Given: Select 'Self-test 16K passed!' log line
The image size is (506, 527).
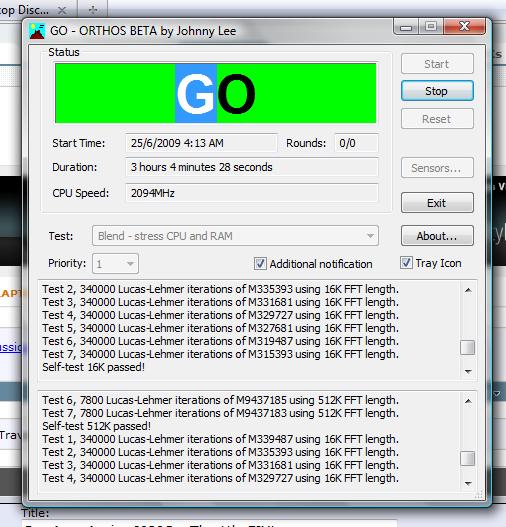Looking at the screenshot, I should tap(94, 367).
